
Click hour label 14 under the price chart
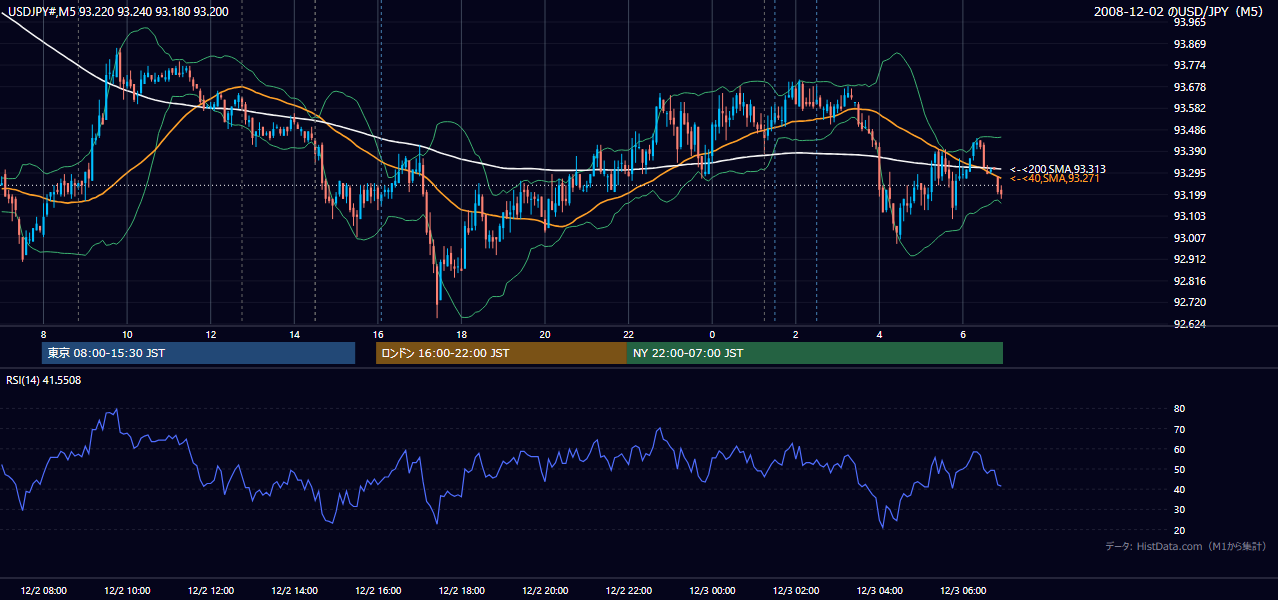coord(294,334)
